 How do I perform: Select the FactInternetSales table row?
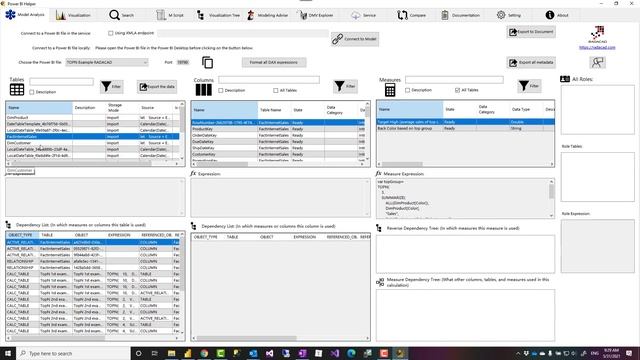93,137
